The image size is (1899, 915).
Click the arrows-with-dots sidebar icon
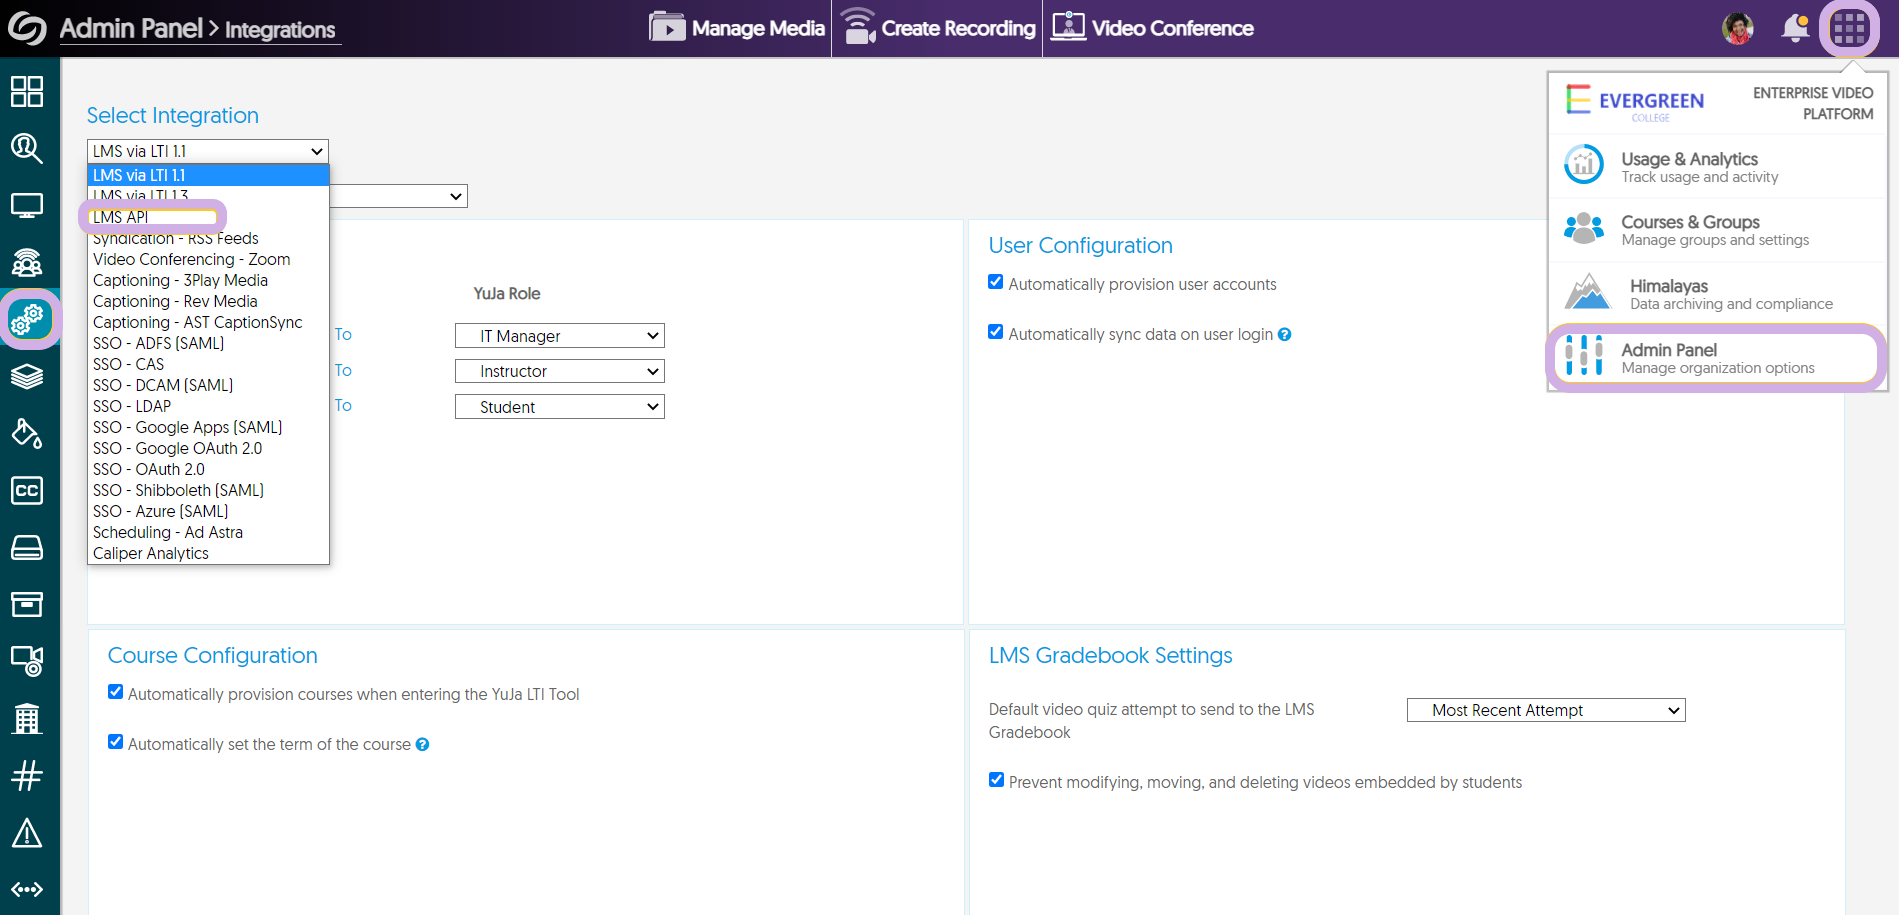27,889
